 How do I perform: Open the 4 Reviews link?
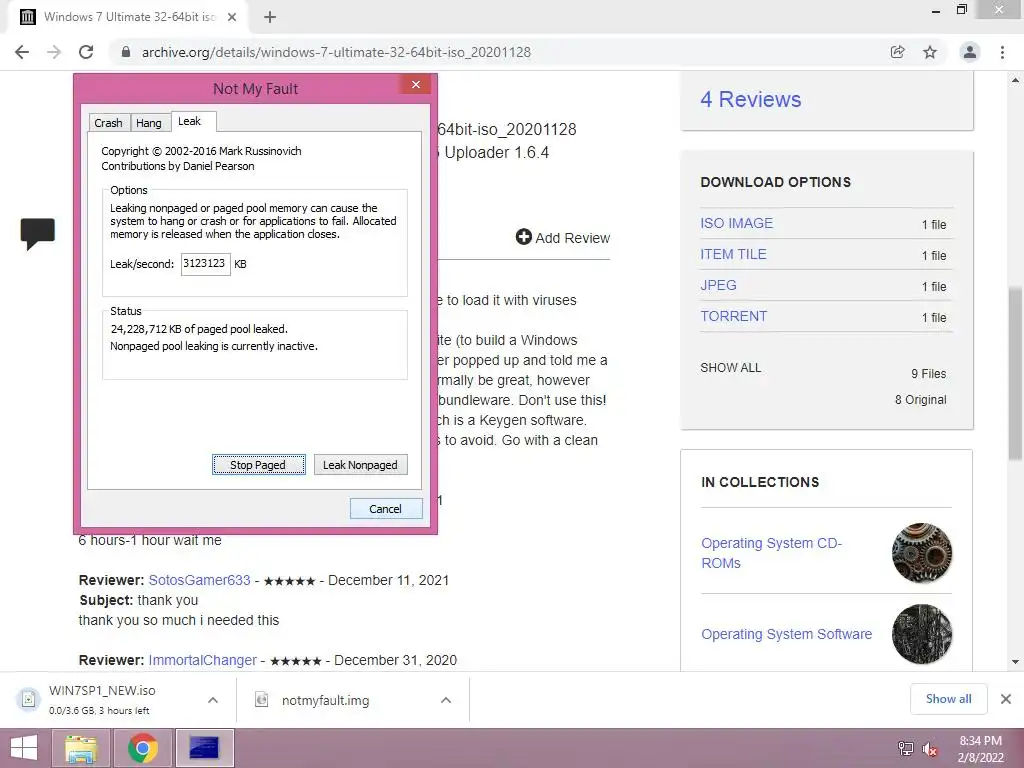[x=750, y=99]
